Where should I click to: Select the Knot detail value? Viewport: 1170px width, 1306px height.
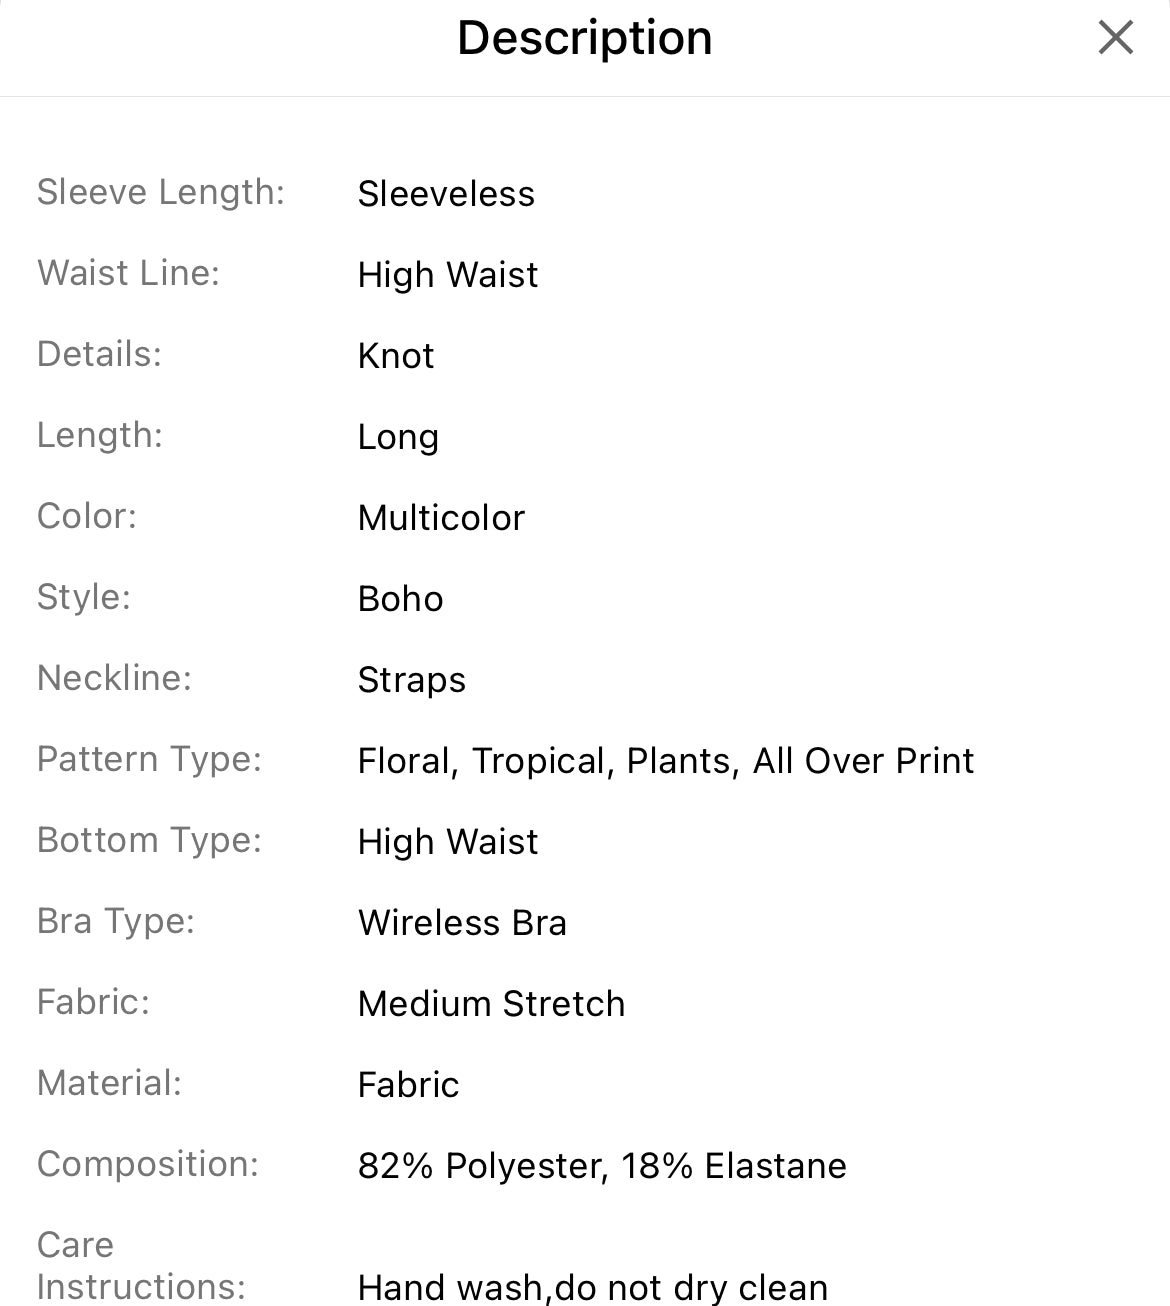point(396,356)
